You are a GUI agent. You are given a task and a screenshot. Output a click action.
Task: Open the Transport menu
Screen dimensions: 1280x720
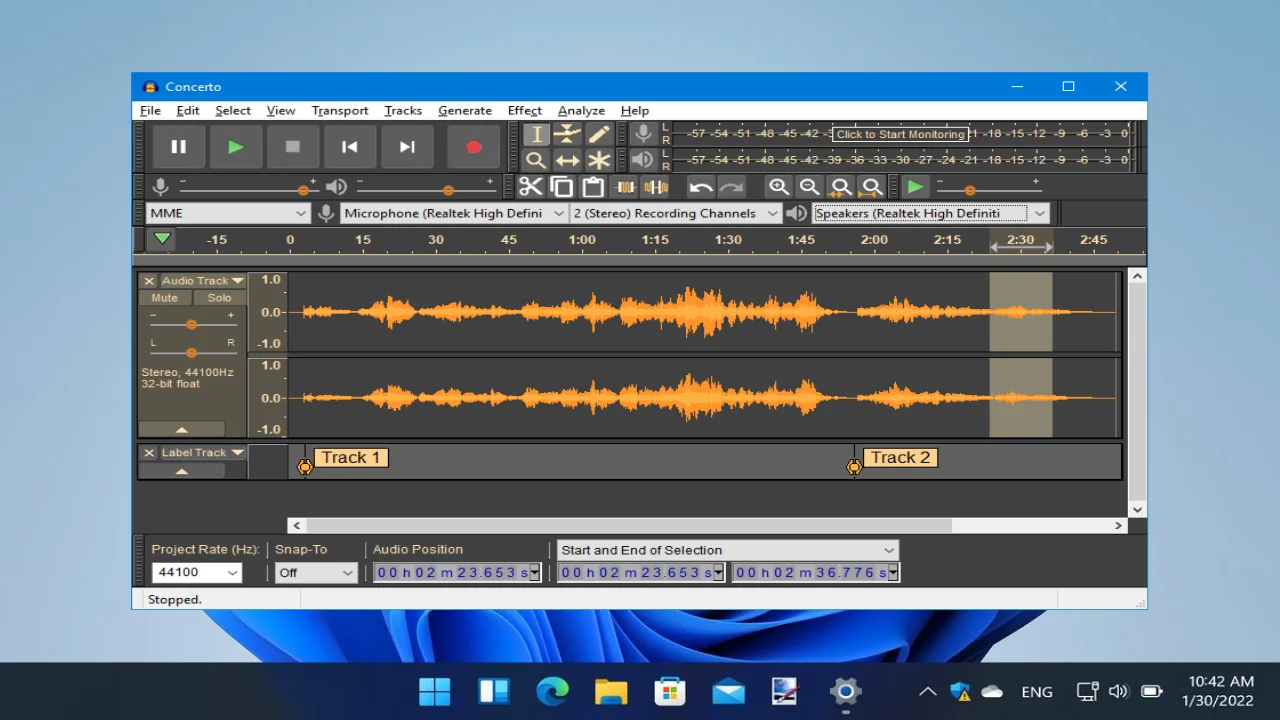pos(340,111)
